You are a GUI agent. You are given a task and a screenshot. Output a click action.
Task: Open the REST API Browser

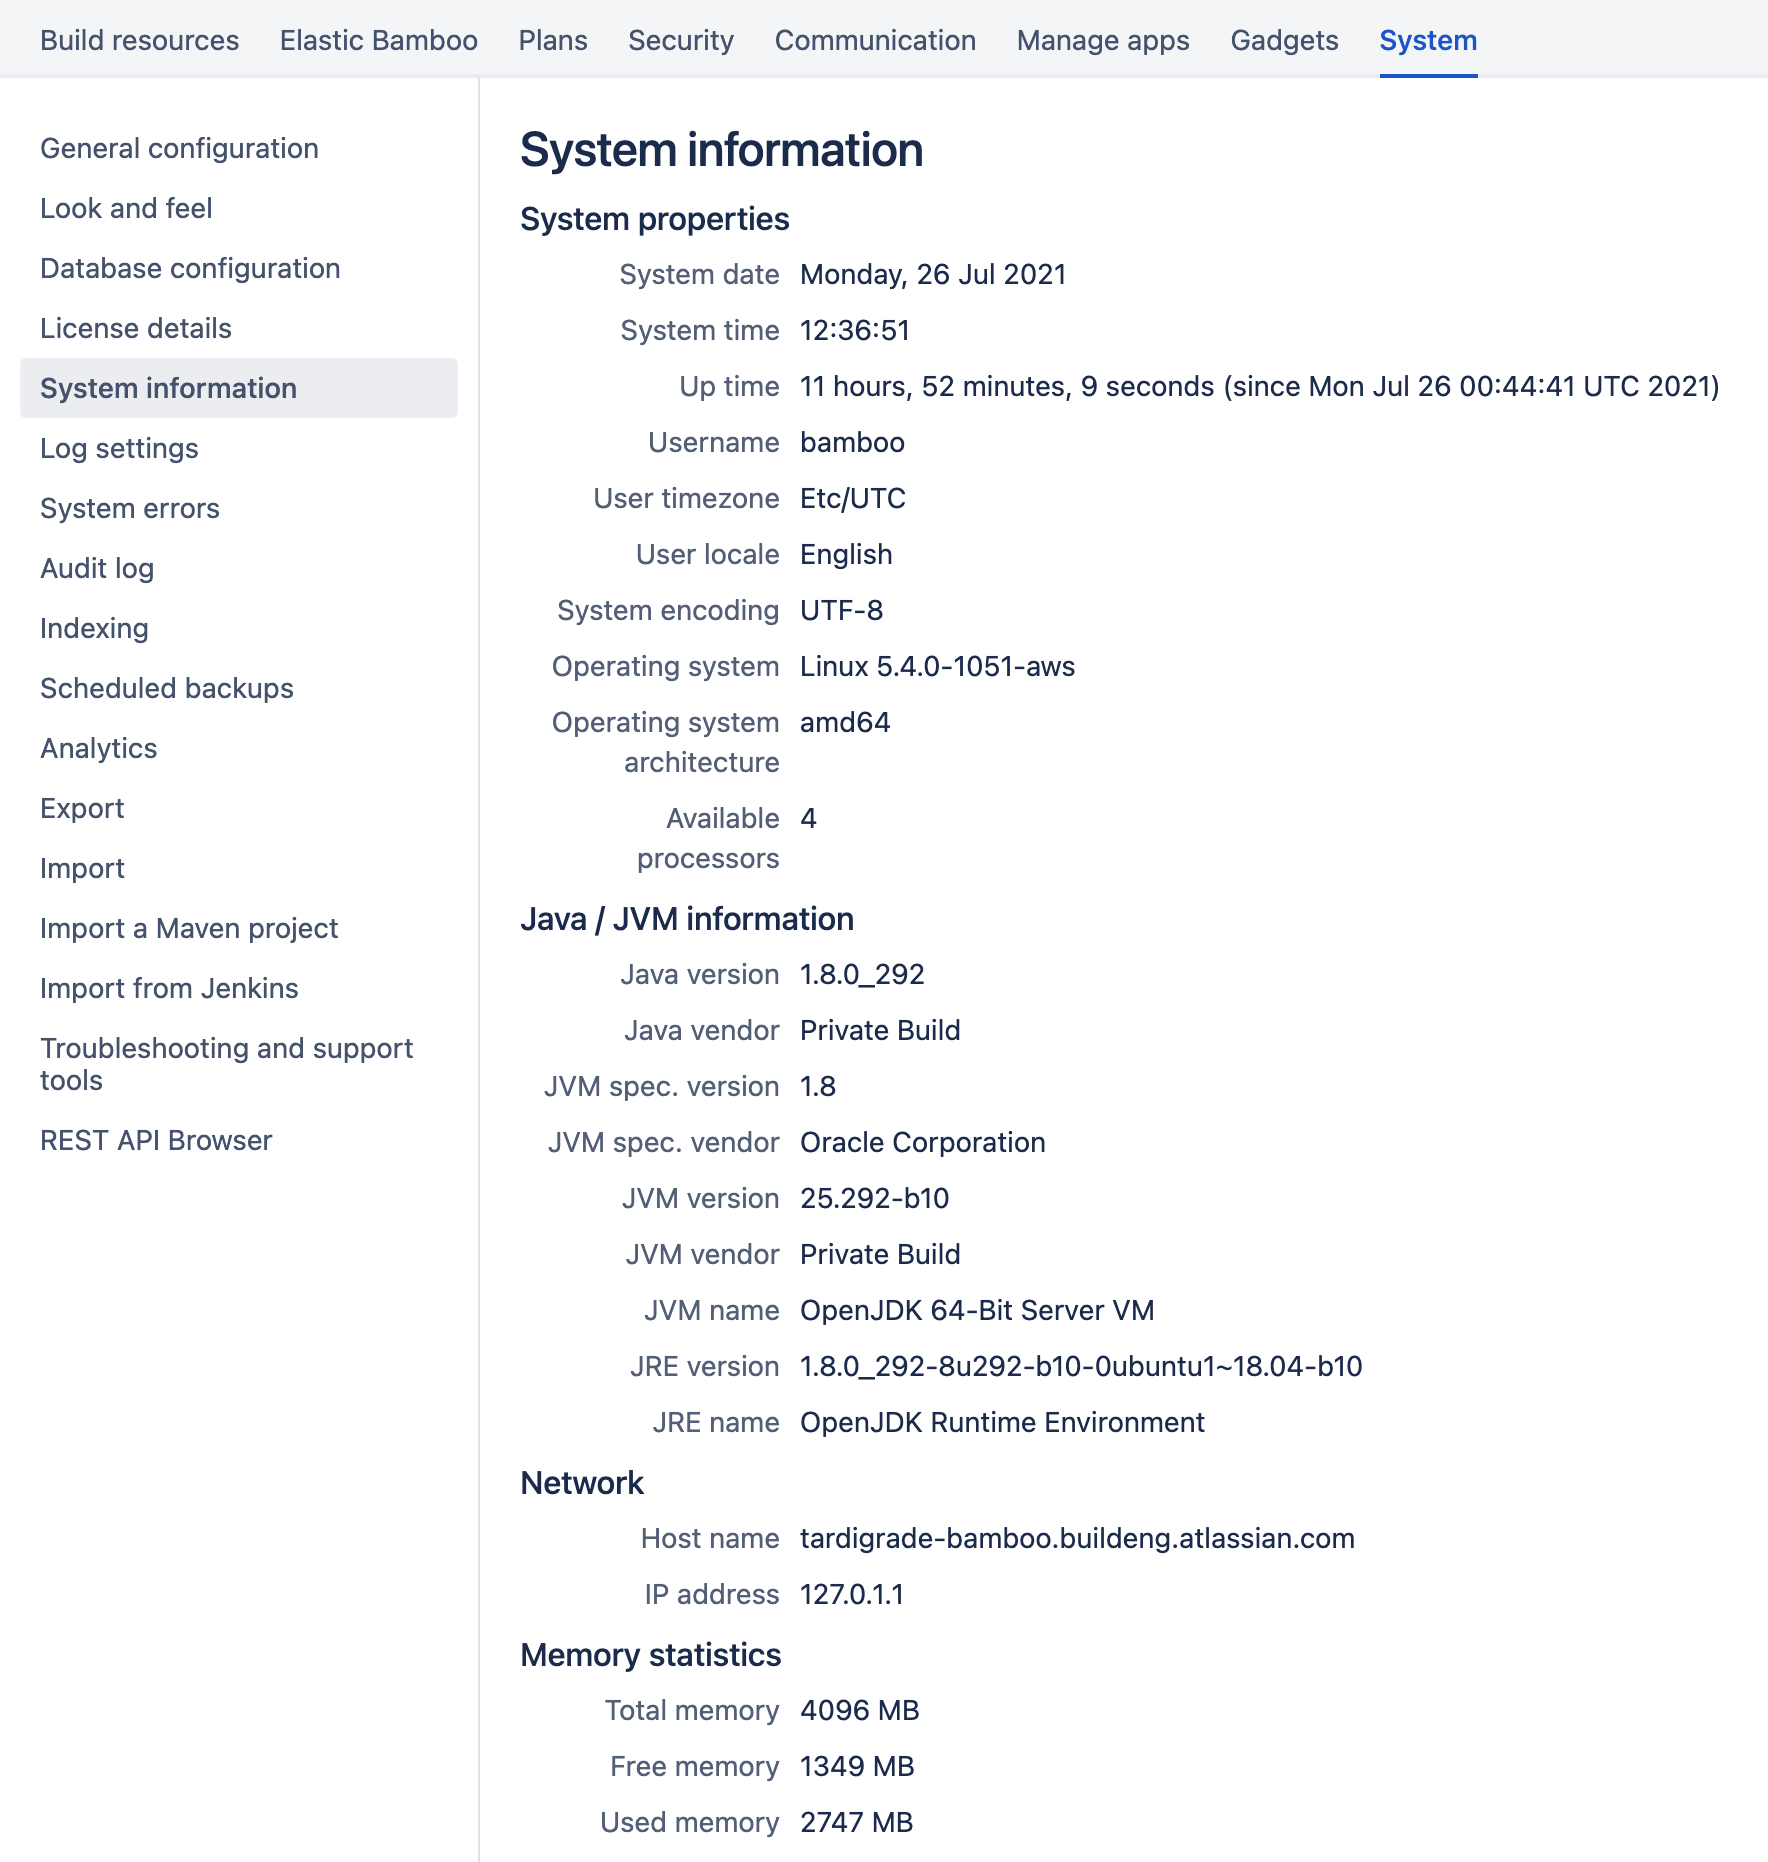click(156, 1140)
